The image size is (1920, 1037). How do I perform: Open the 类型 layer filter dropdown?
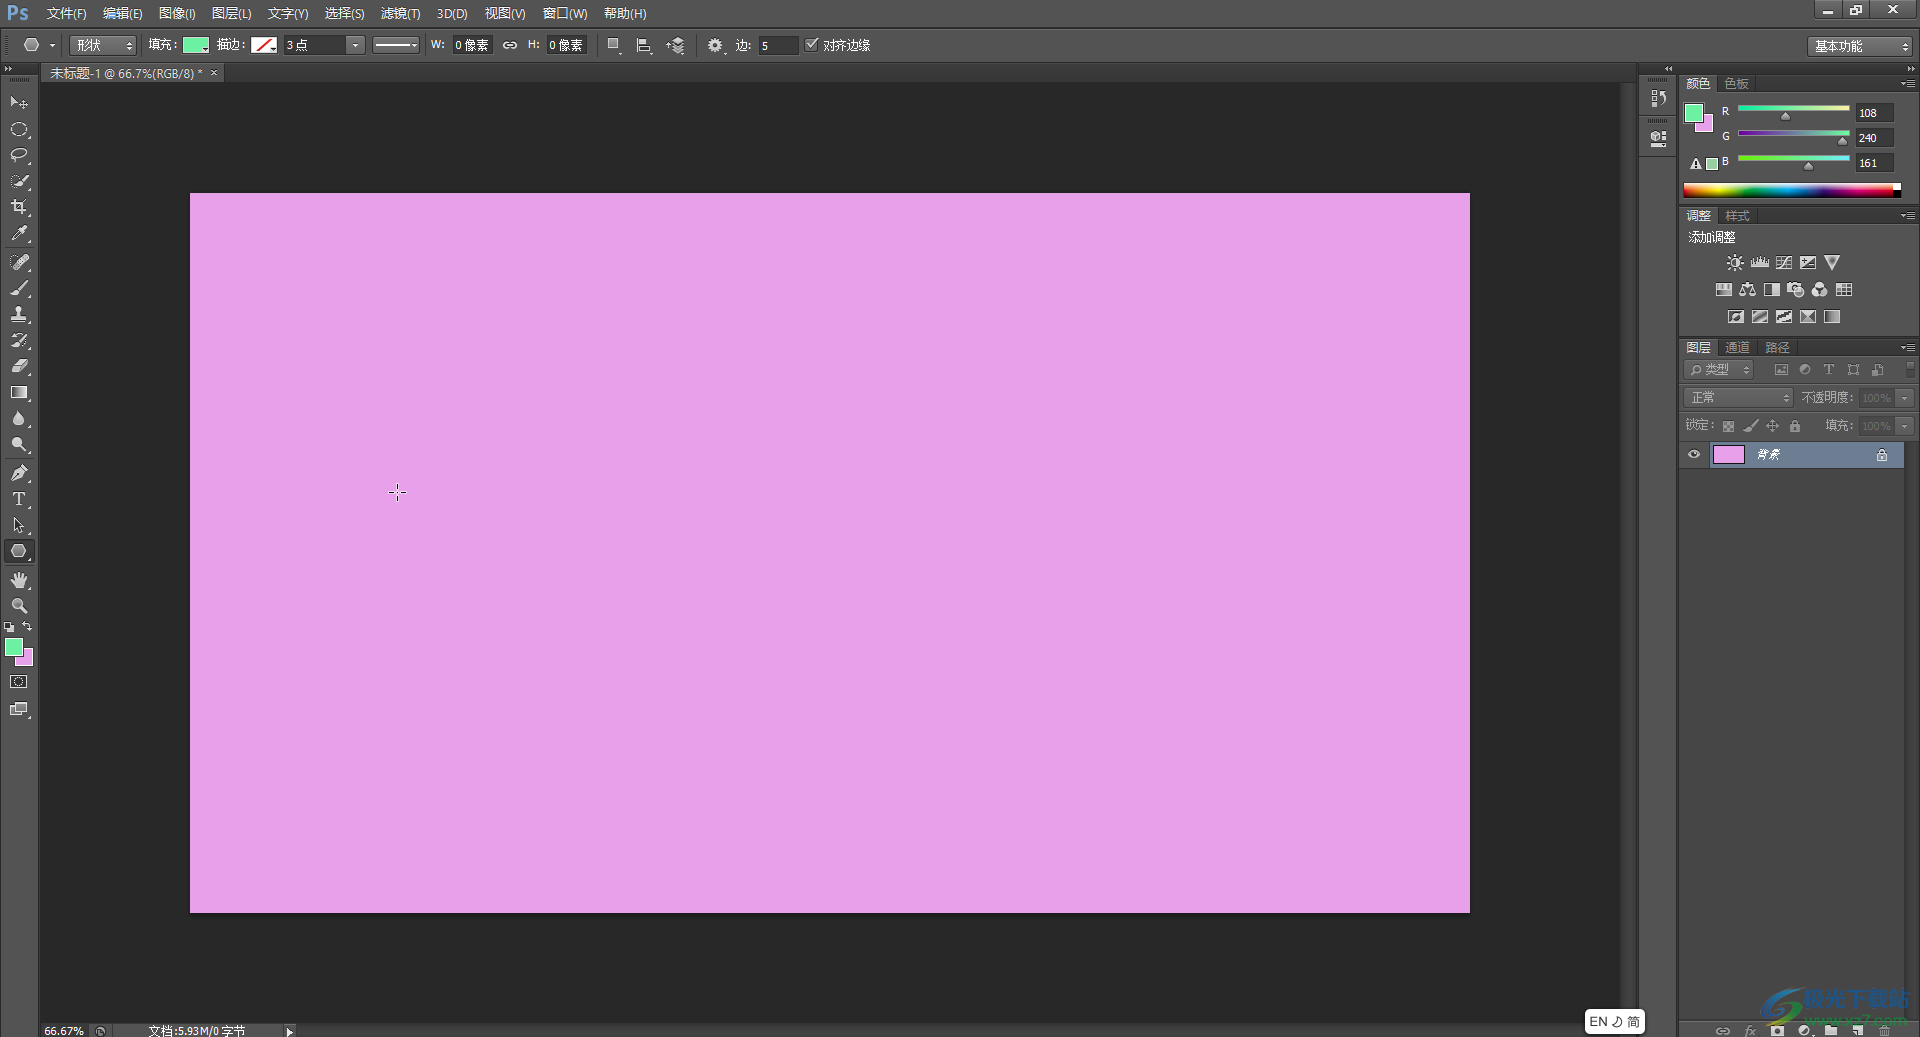1720,370
